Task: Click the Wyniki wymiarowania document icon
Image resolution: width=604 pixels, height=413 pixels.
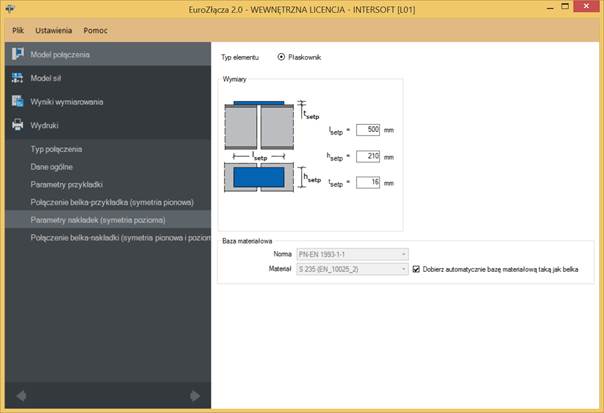Action: pyautogui.click(x=17, y=101)
